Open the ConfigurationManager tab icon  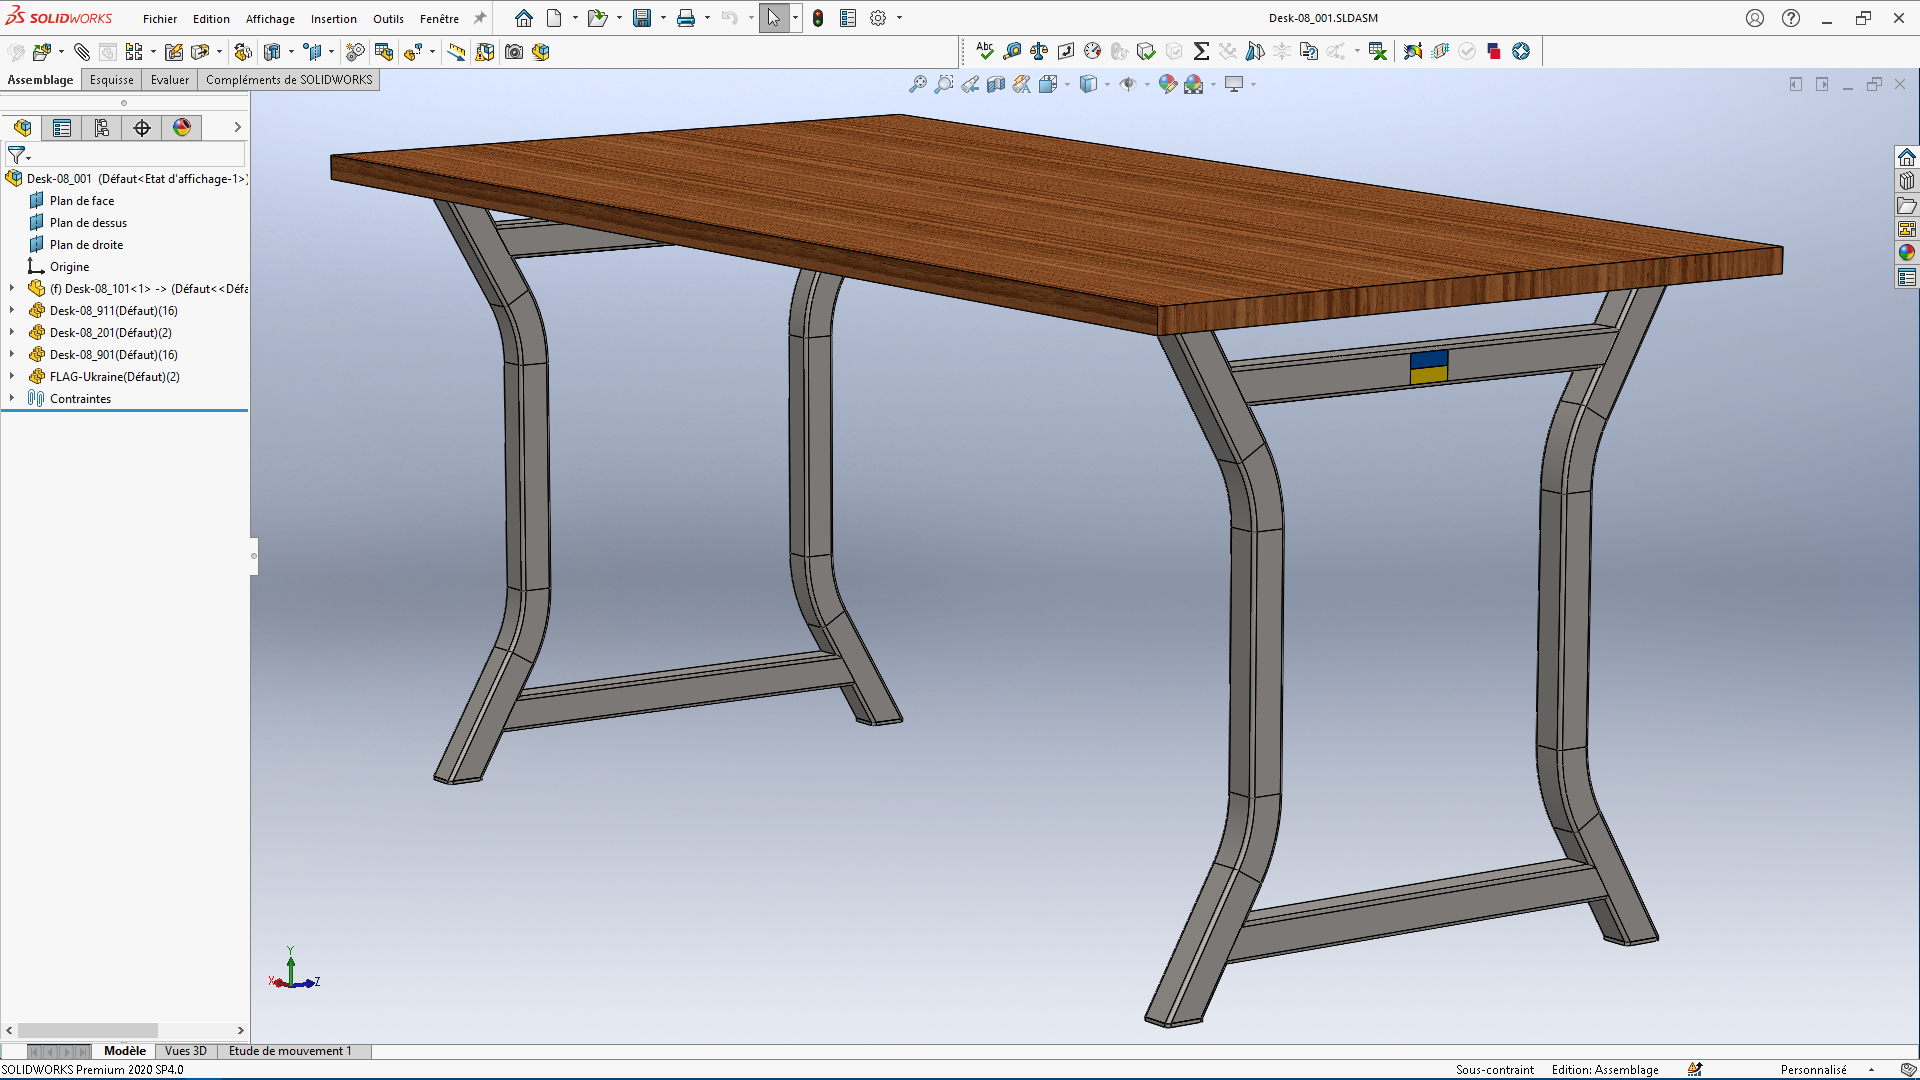point(102,127)
